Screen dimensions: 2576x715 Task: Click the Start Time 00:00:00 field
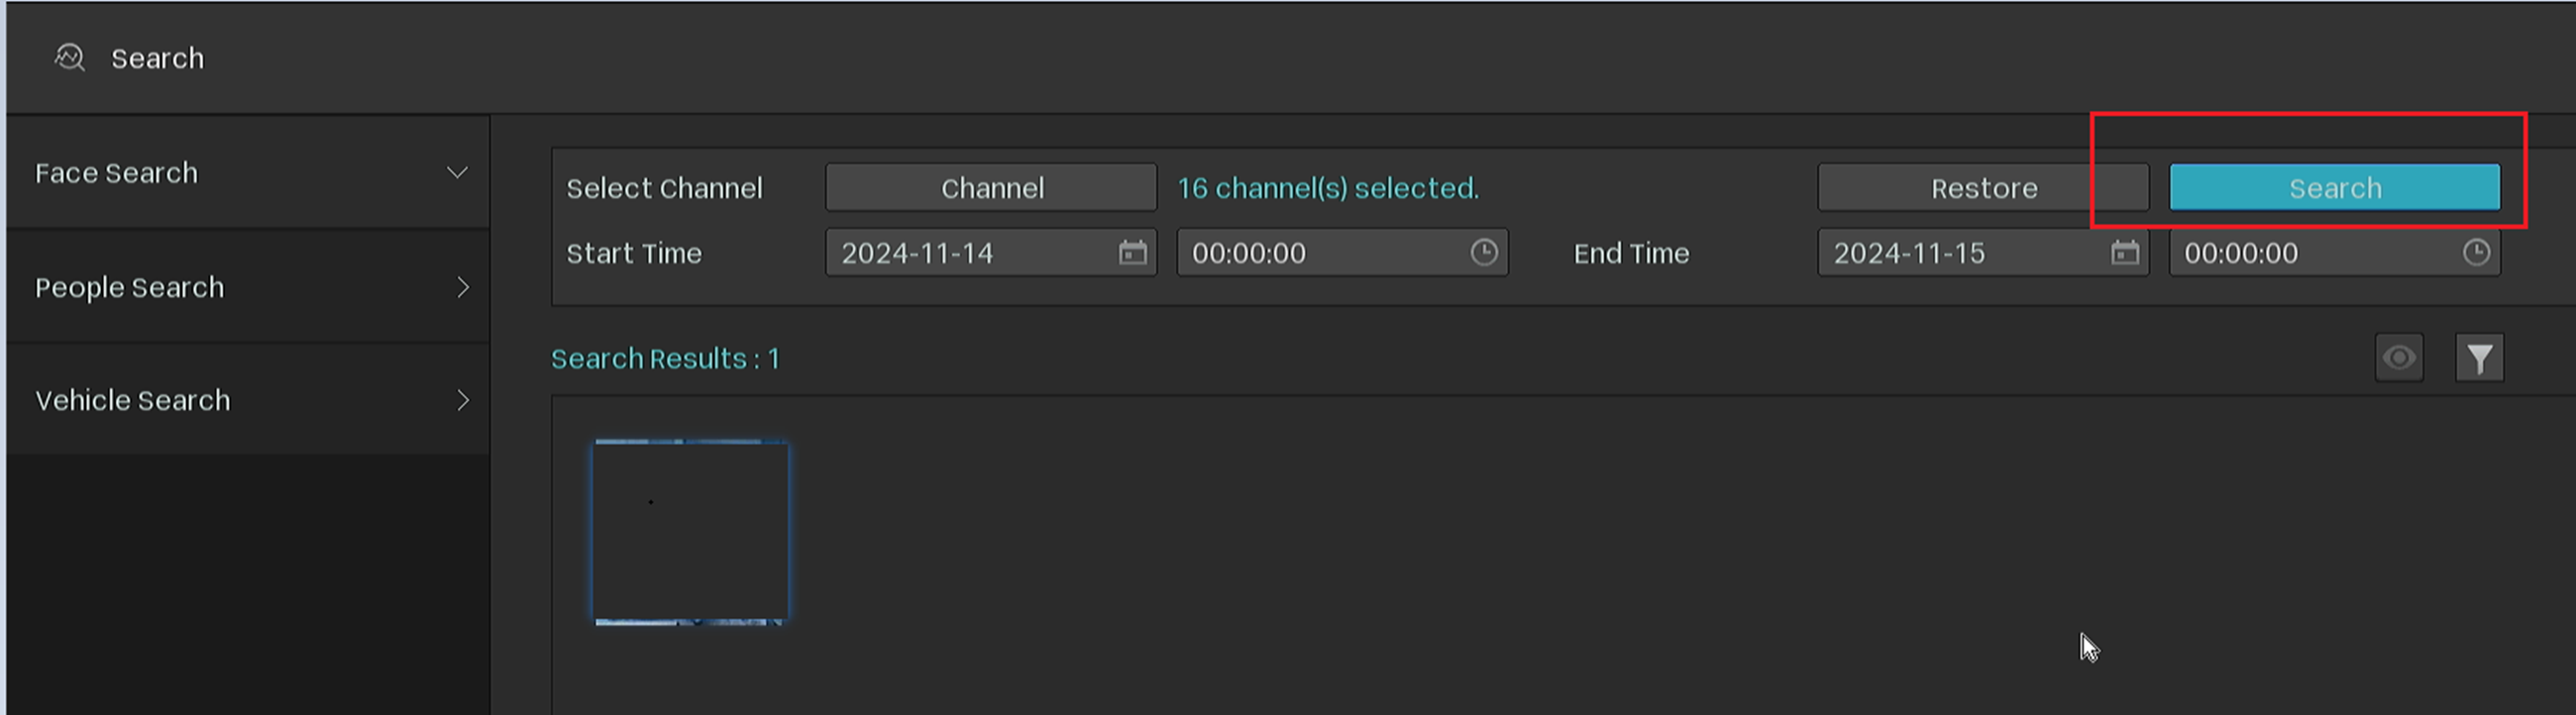(1310, 253)
